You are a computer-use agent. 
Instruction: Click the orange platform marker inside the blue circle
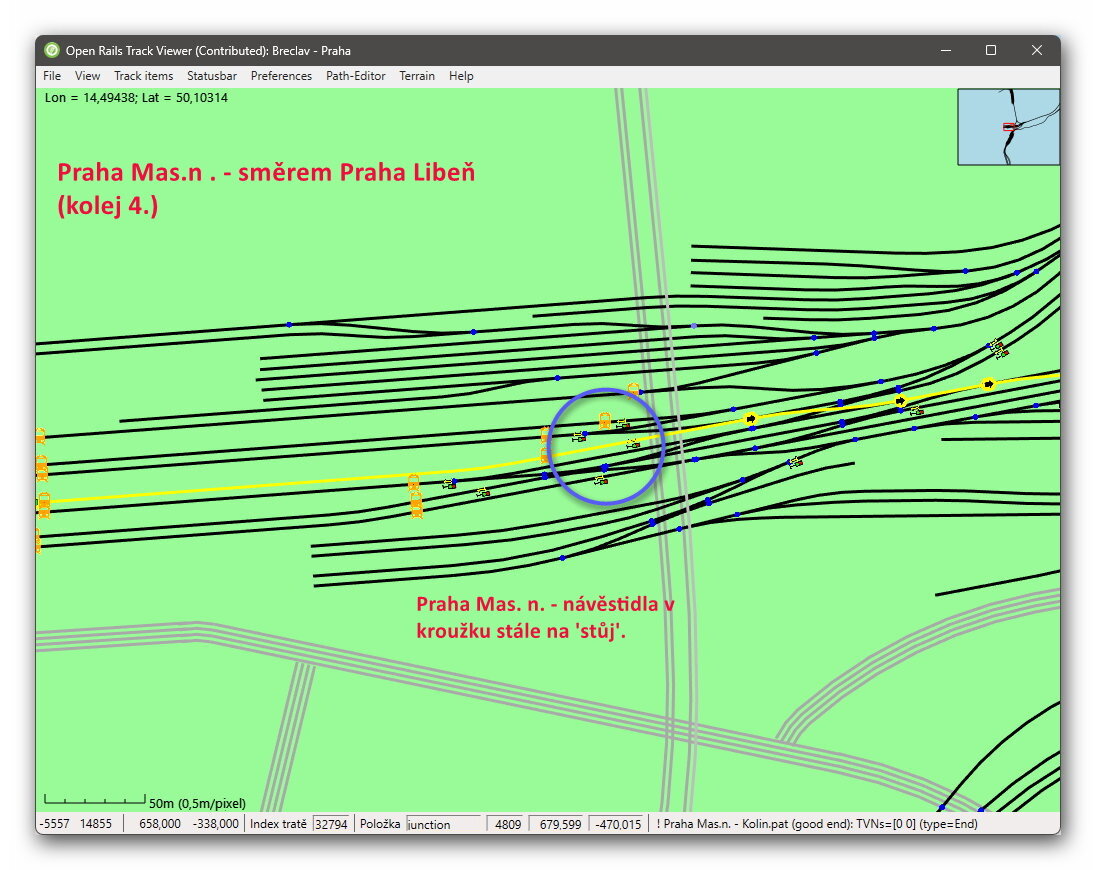tap(605, 420)
